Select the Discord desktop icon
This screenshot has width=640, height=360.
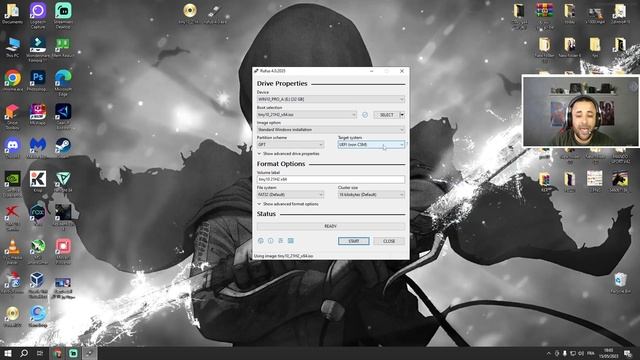(13, 148)
